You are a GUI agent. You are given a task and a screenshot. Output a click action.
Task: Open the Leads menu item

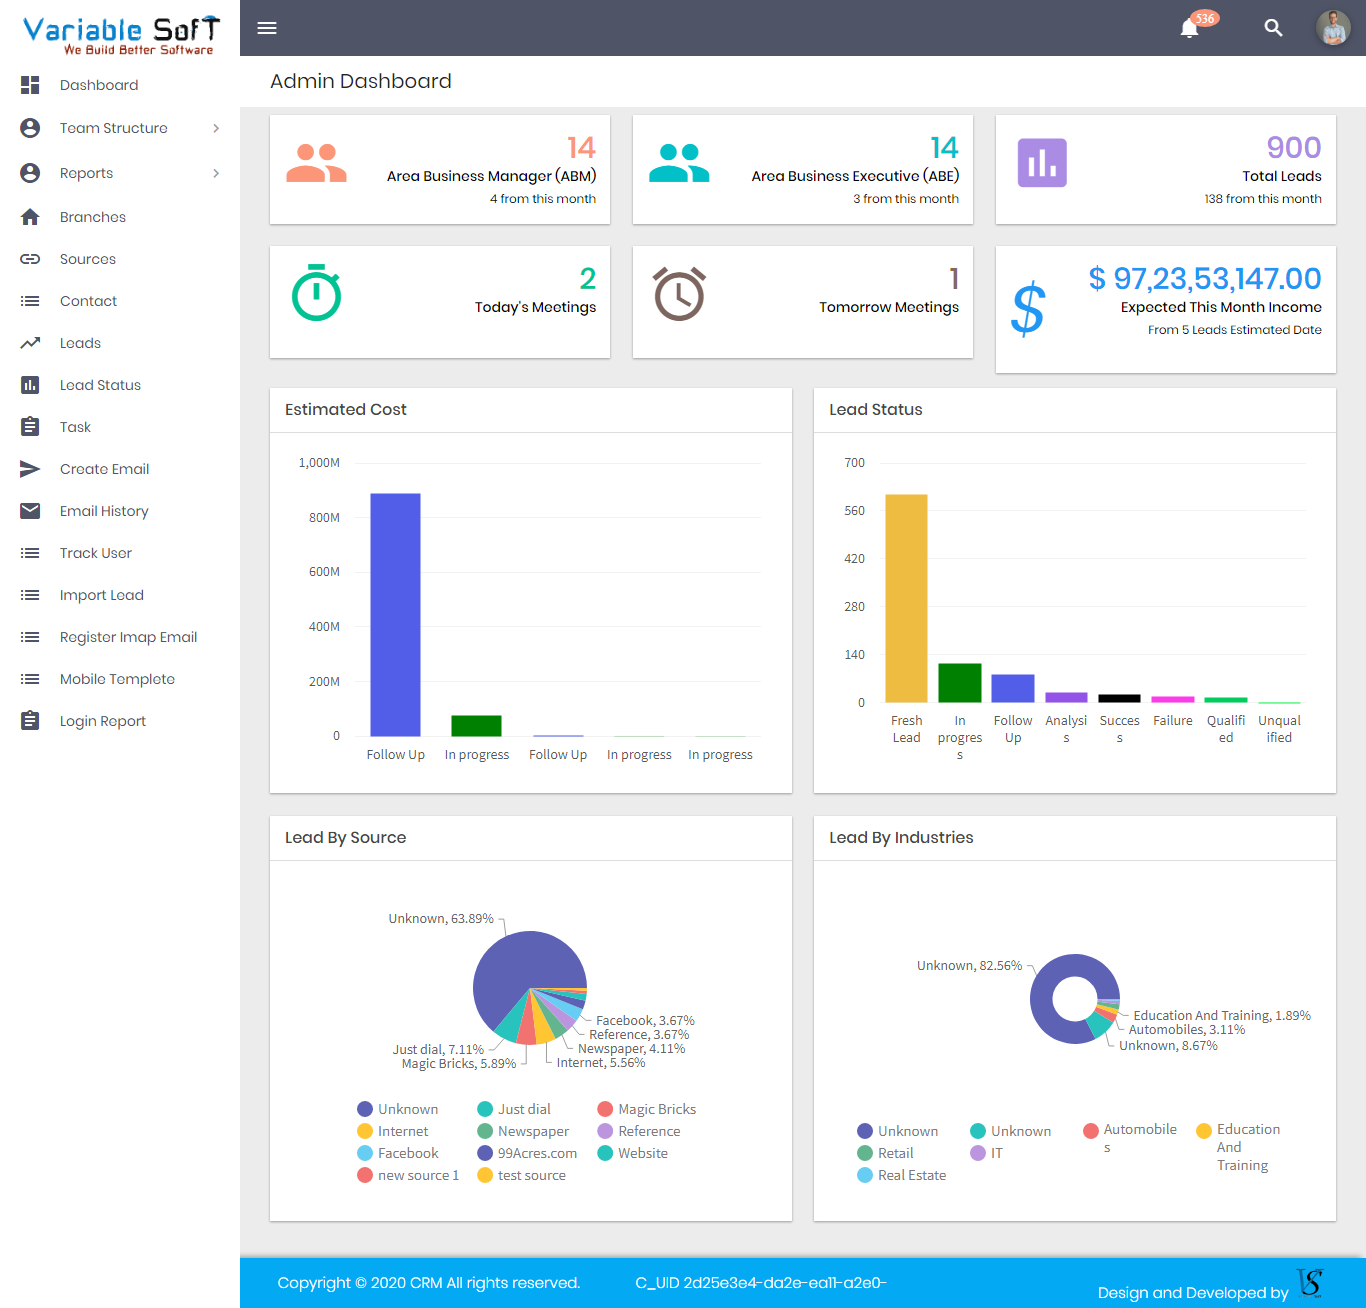tap(80, 343)
